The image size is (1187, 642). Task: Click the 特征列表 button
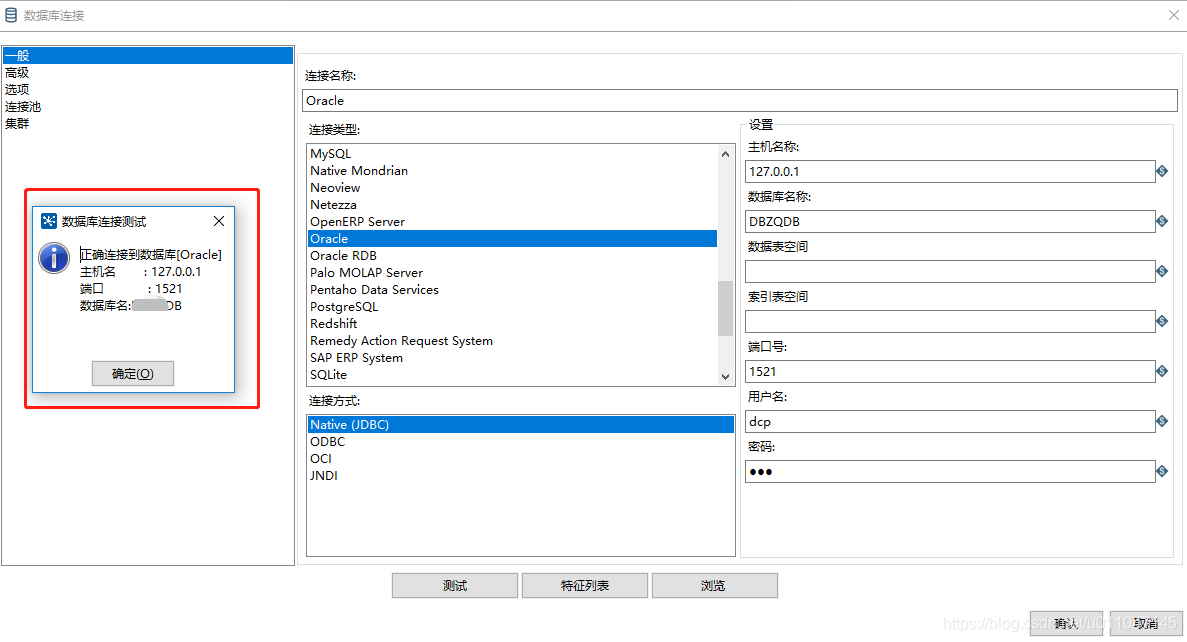tap(584, 585)
